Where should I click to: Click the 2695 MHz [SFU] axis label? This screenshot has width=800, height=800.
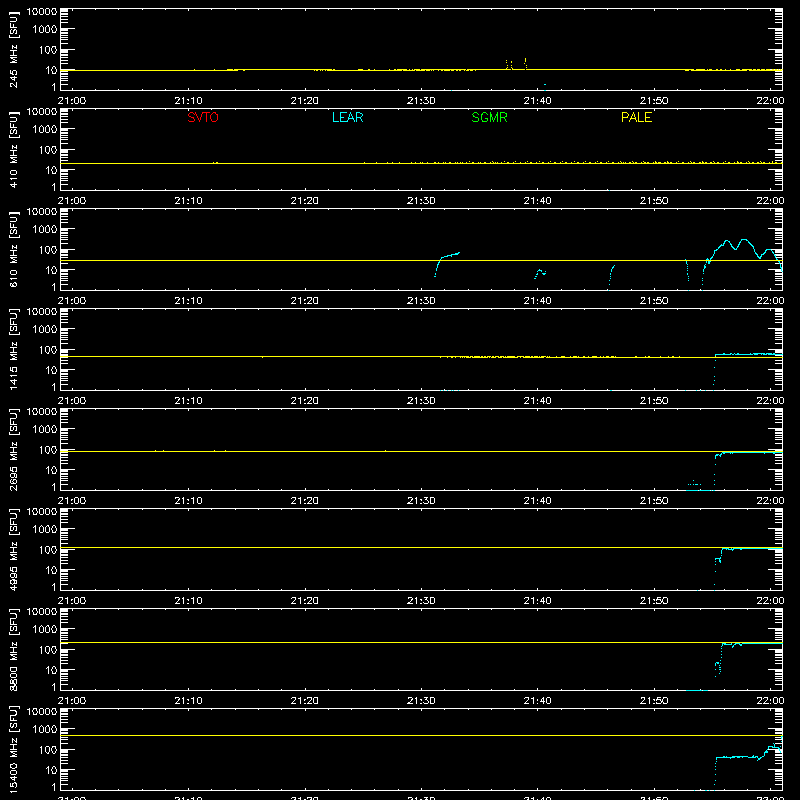coord(14,449)
